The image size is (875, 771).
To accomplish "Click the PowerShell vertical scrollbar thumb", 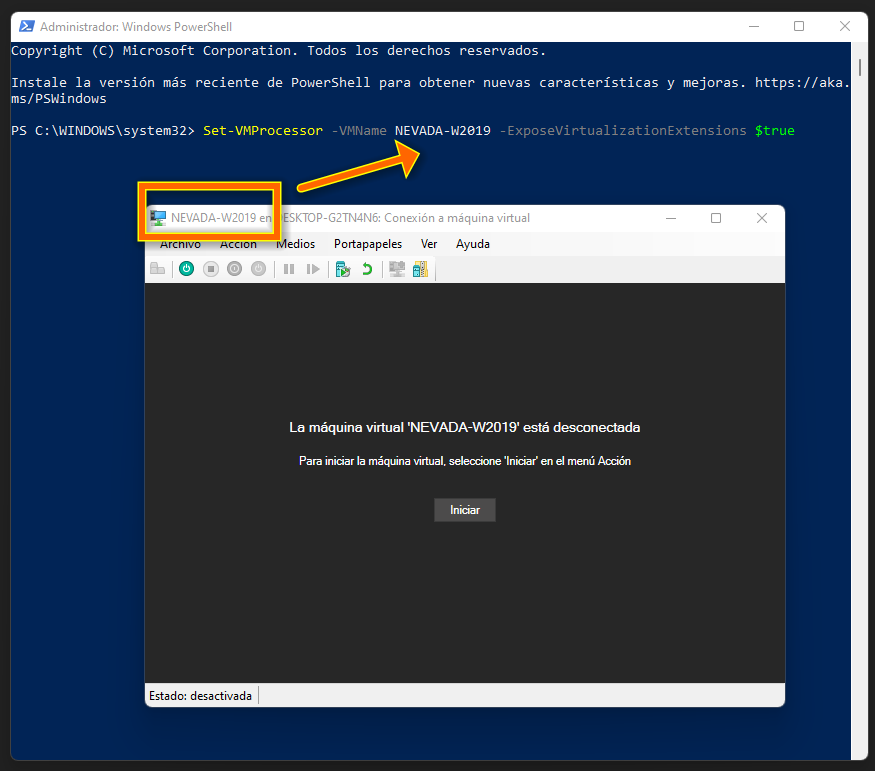I will [x=859, y=66].
